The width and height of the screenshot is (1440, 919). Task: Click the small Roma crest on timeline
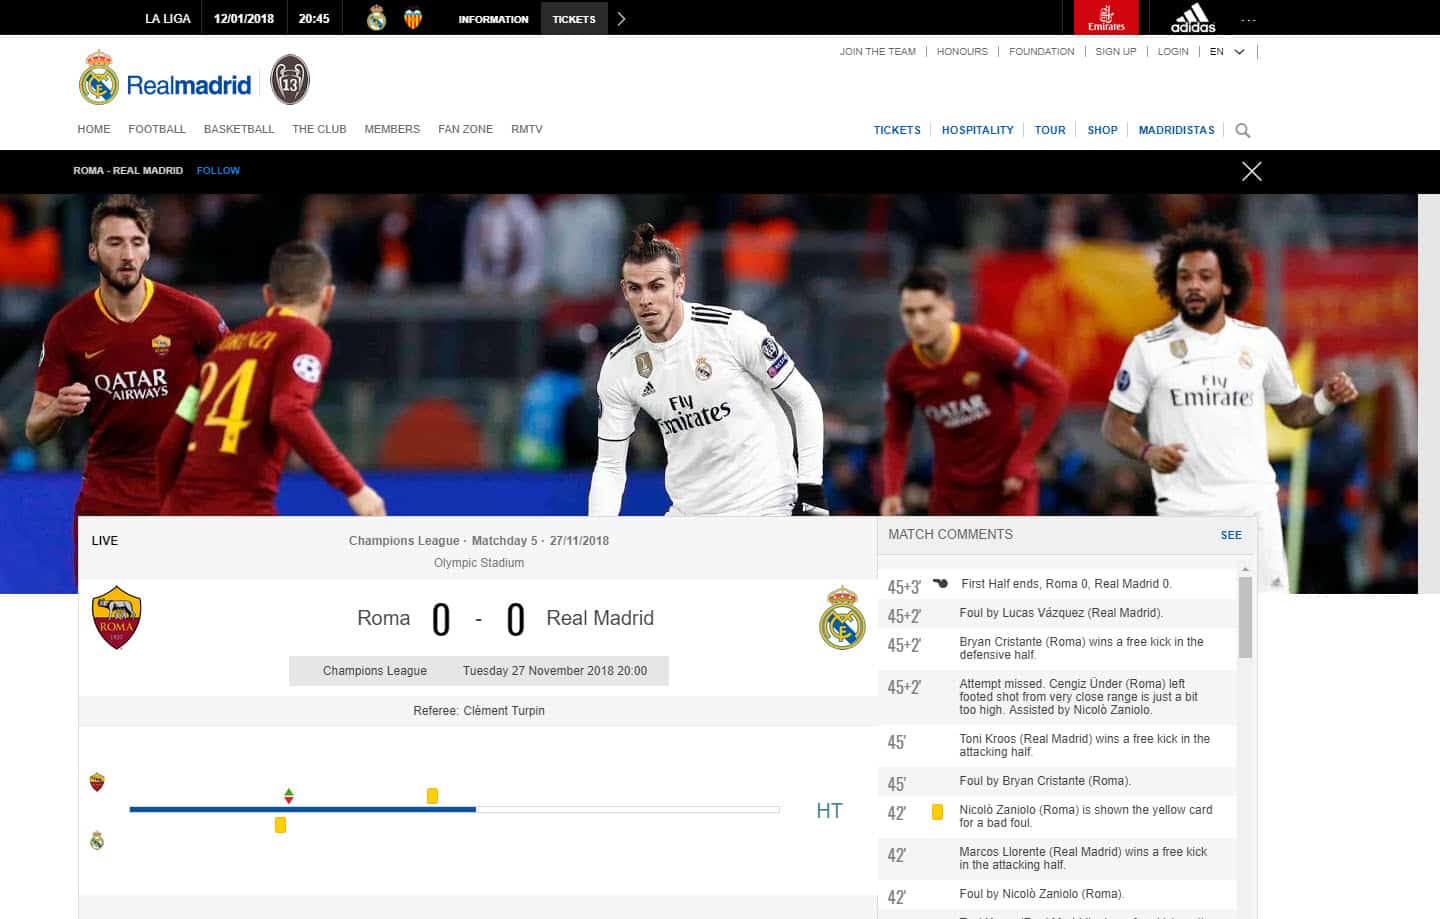tap(97, 782)
